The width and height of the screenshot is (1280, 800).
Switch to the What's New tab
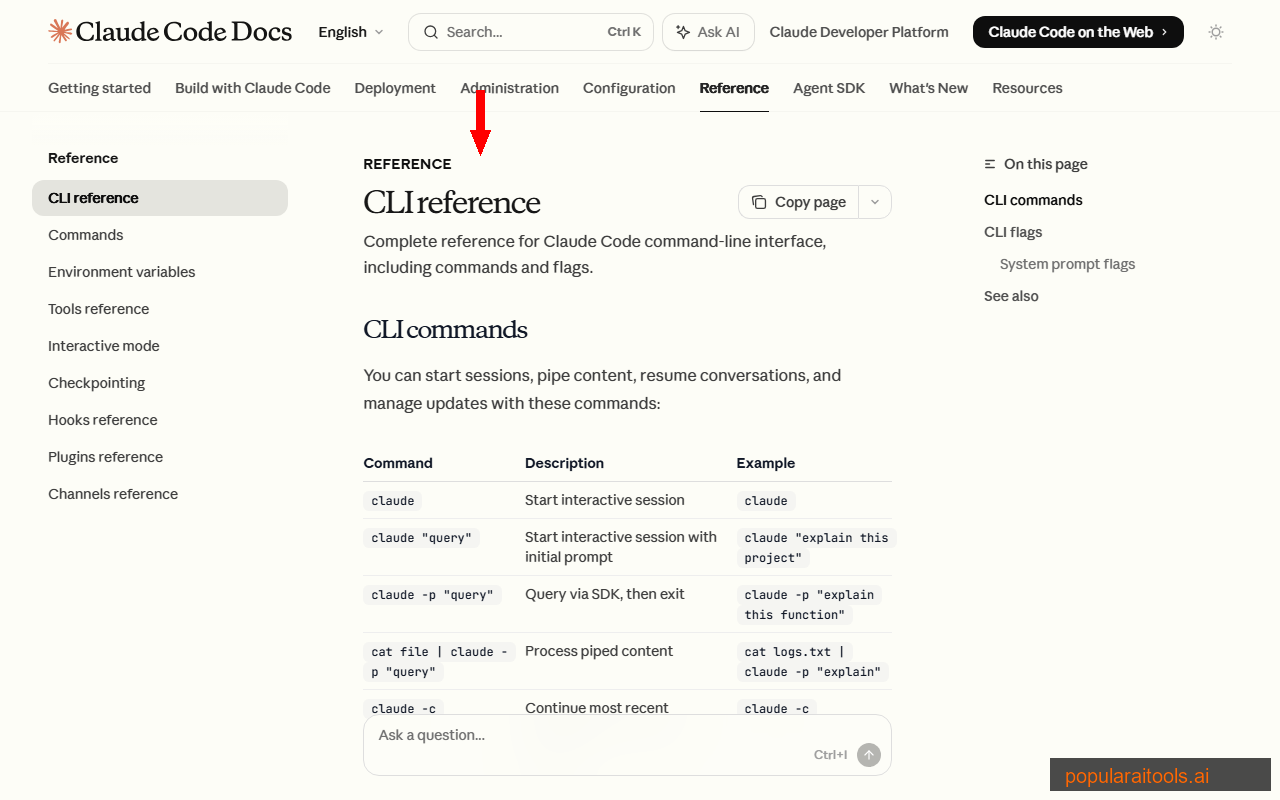[928, 88]
